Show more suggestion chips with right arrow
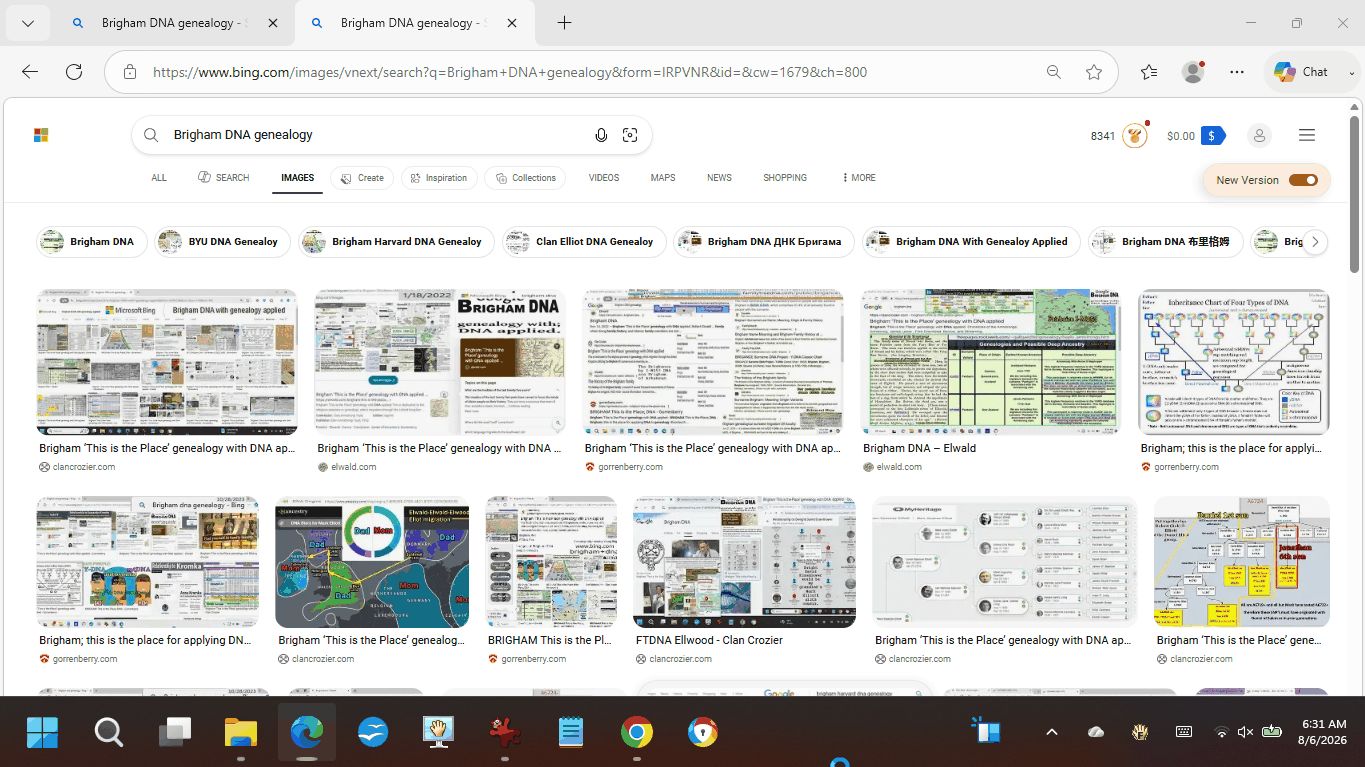 point(1316,242)
